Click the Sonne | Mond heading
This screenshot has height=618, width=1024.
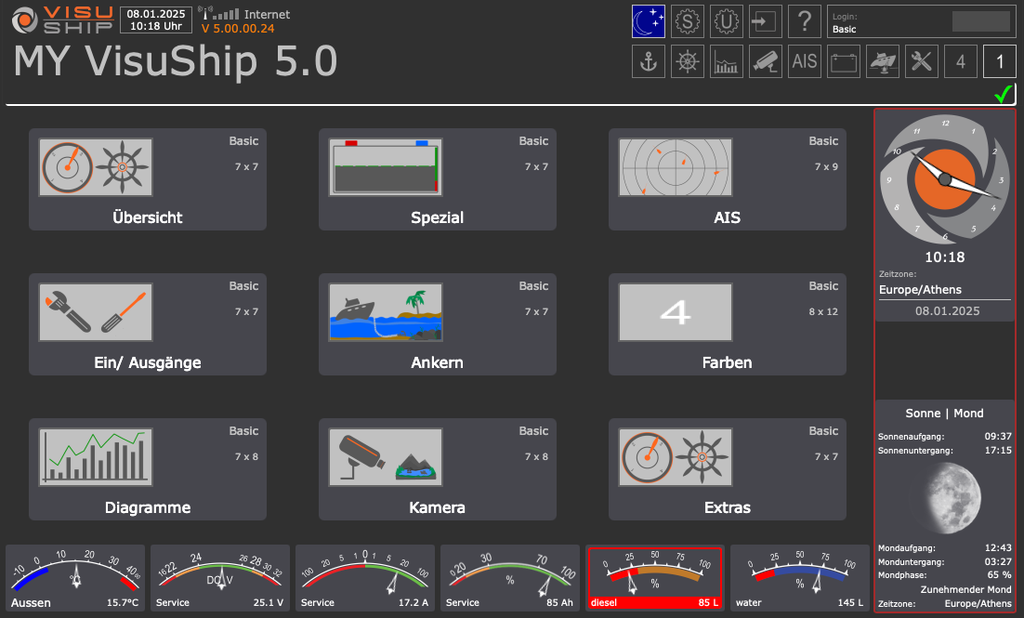(944, 413)
